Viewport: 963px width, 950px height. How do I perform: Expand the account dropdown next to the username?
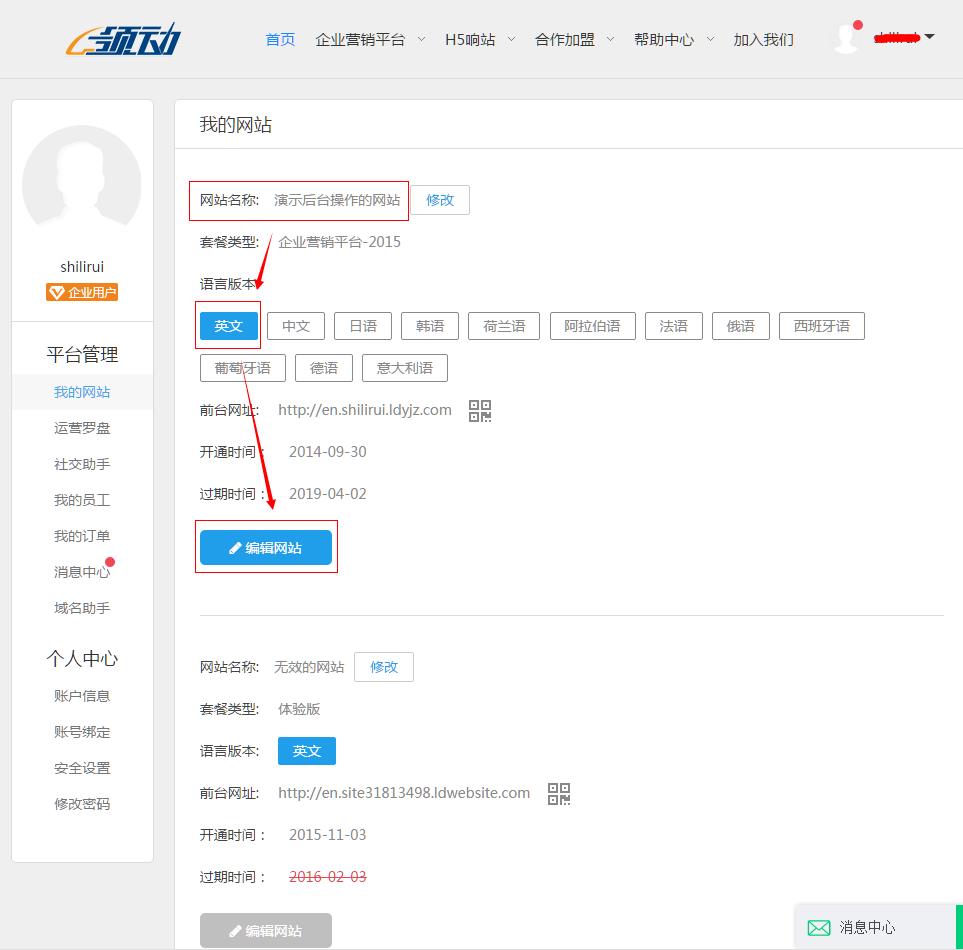click(929, 36)
